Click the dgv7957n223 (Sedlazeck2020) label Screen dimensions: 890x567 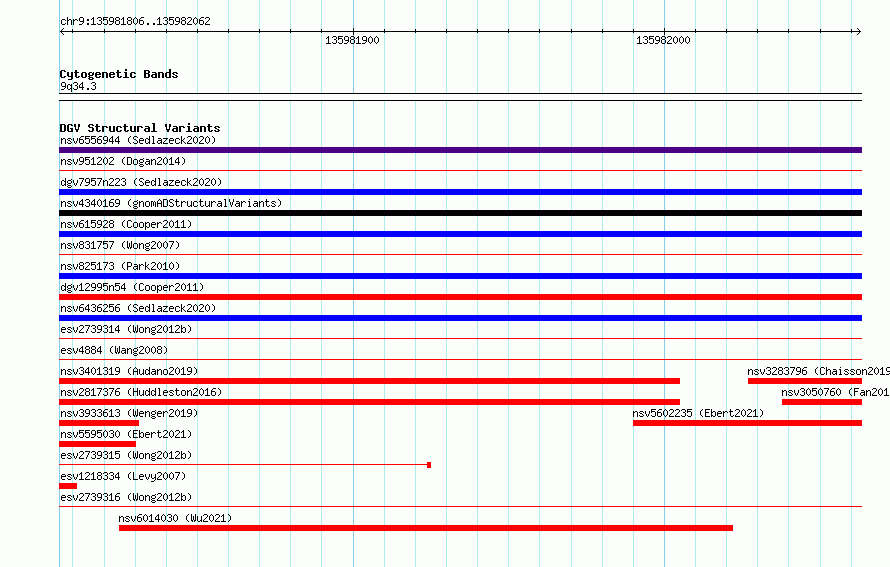(x=141, y=182)
